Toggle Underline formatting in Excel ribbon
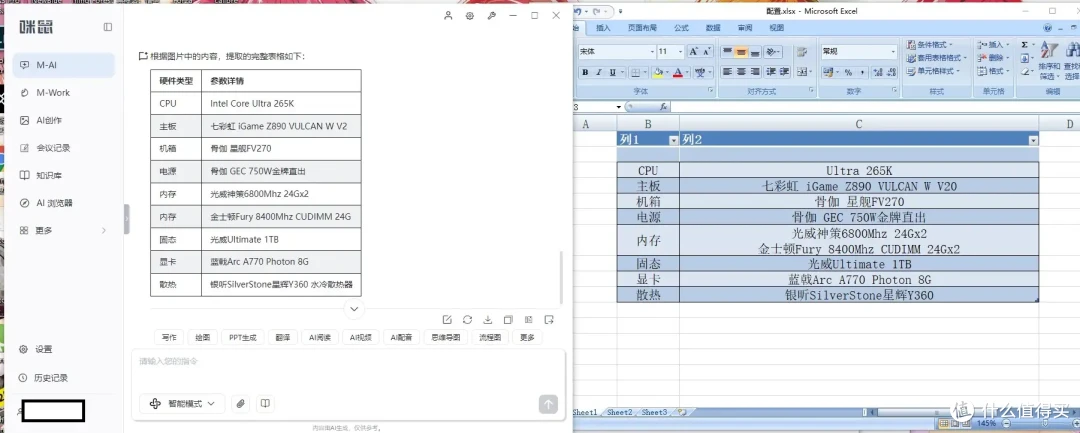This screenshot has height=433, width=1080. [x=612, y=72]
